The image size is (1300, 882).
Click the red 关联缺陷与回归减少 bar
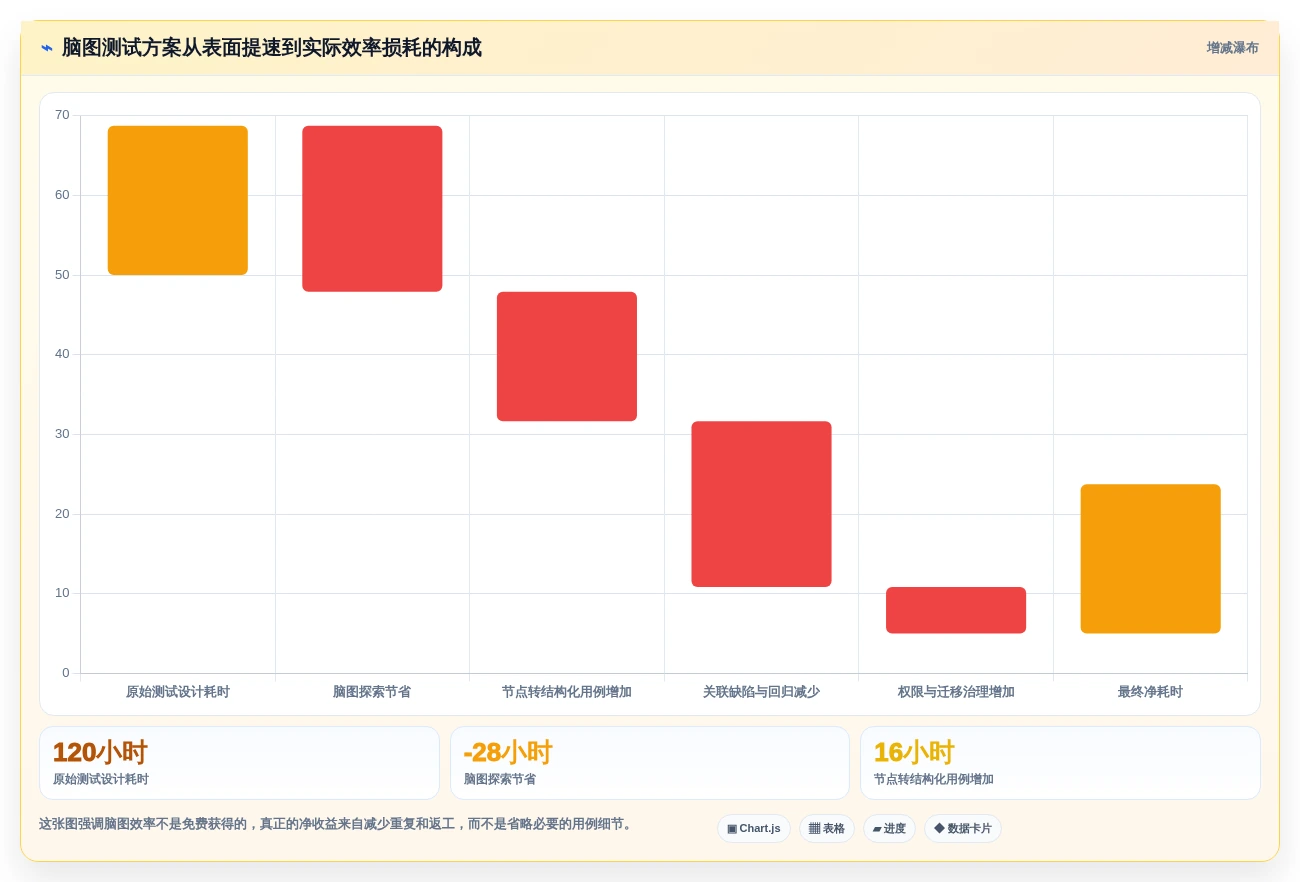point(761,504)
